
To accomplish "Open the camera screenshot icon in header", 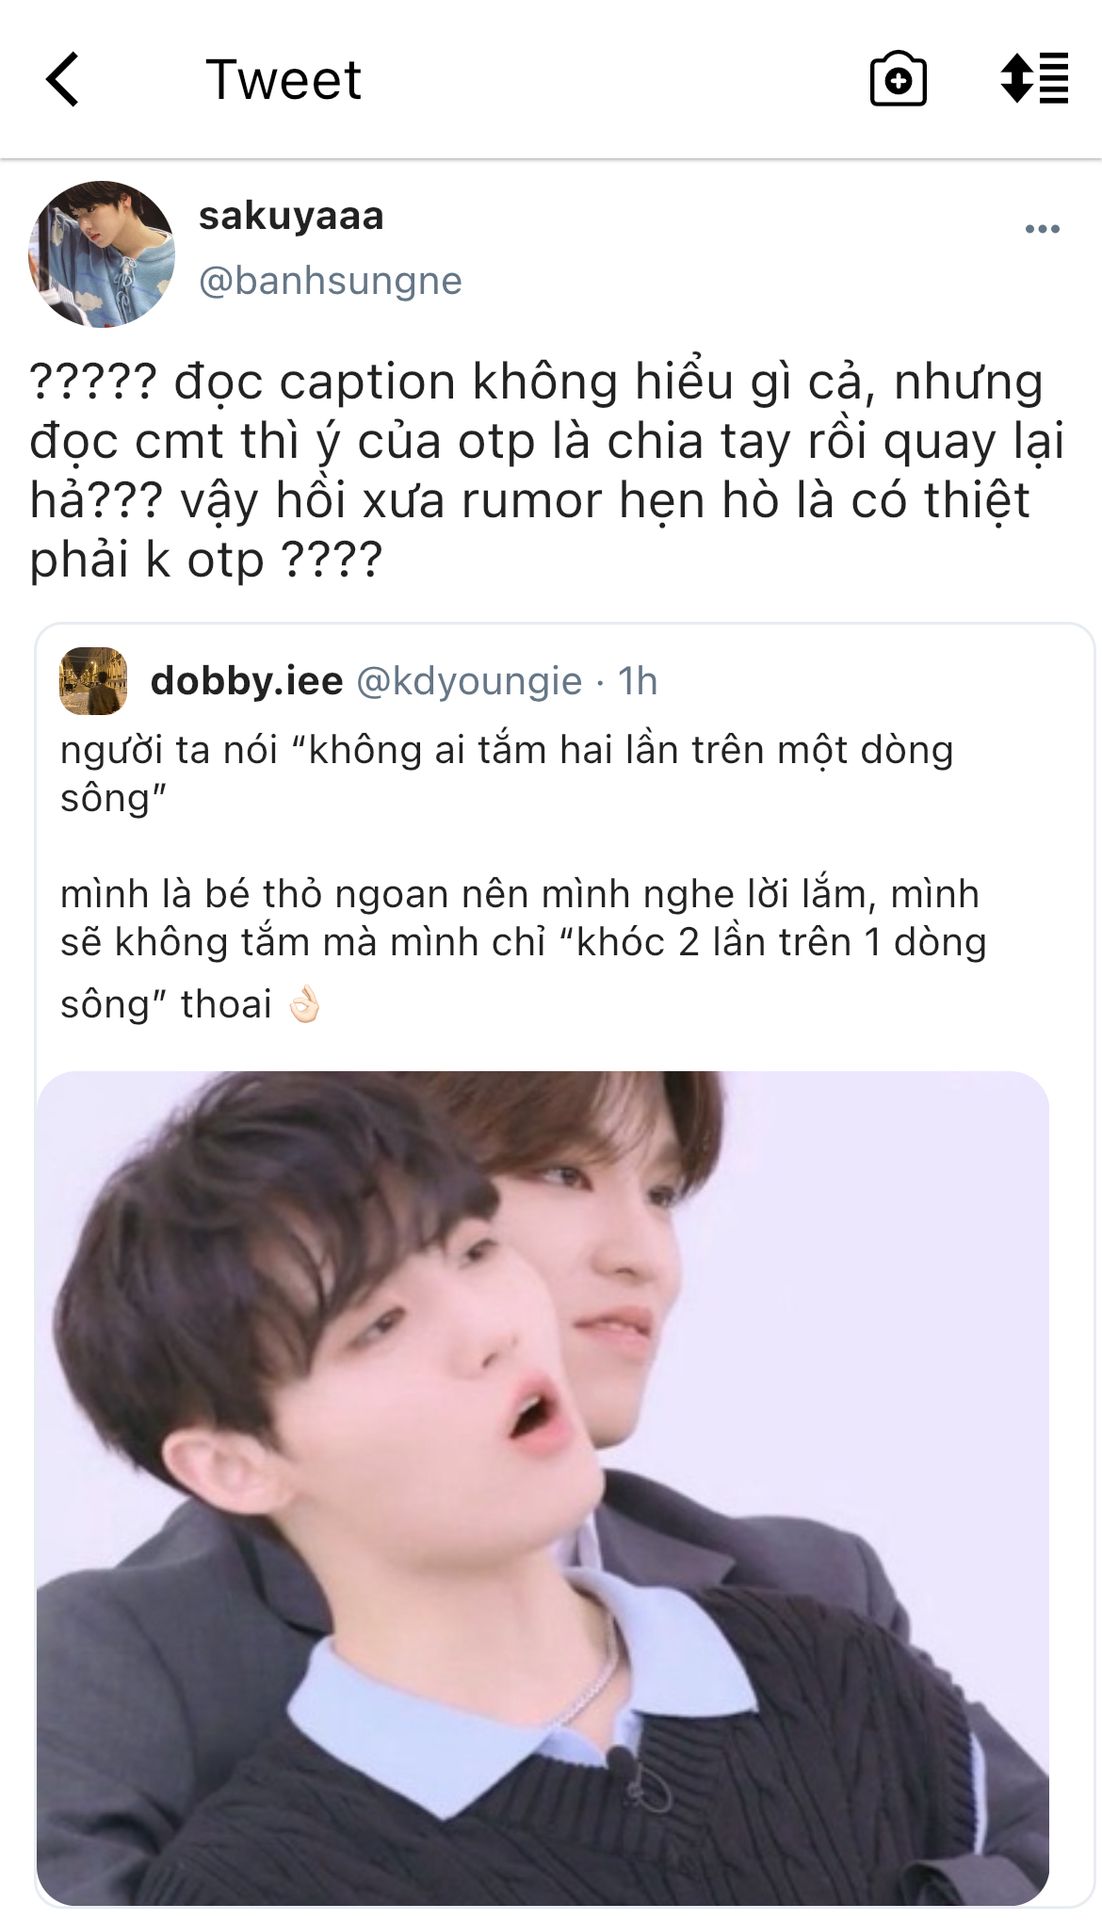I will click(898, 79).
